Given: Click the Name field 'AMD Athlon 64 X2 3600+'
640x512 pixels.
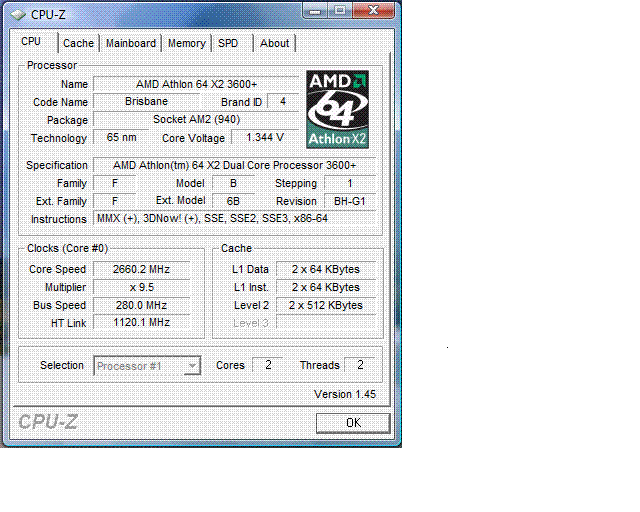Looking at the screenshot, I should 196,84.
